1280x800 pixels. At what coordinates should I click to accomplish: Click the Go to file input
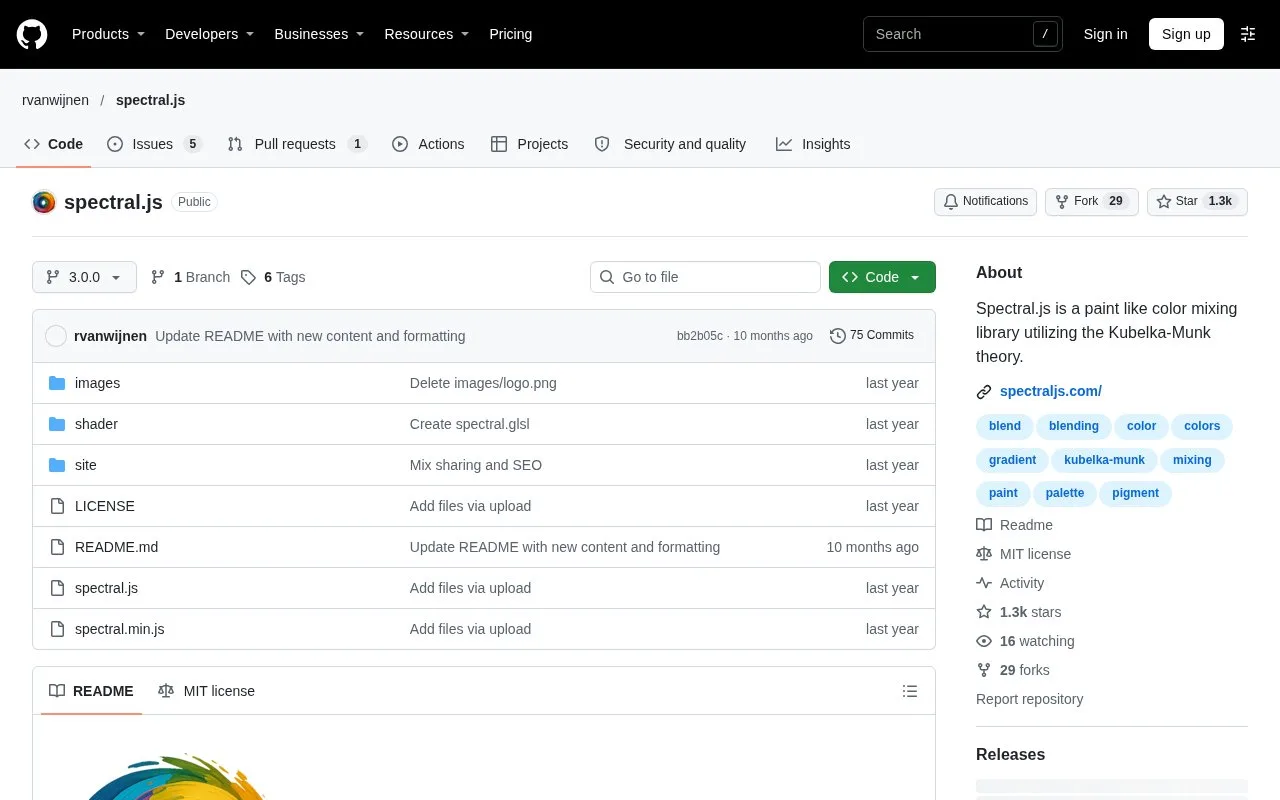705,277
